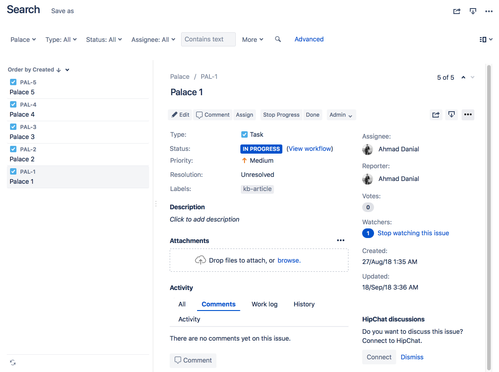Open the Assignee: All filter dropdown
This screenshot has height=372, width=499.
click(x=153, y=40)
